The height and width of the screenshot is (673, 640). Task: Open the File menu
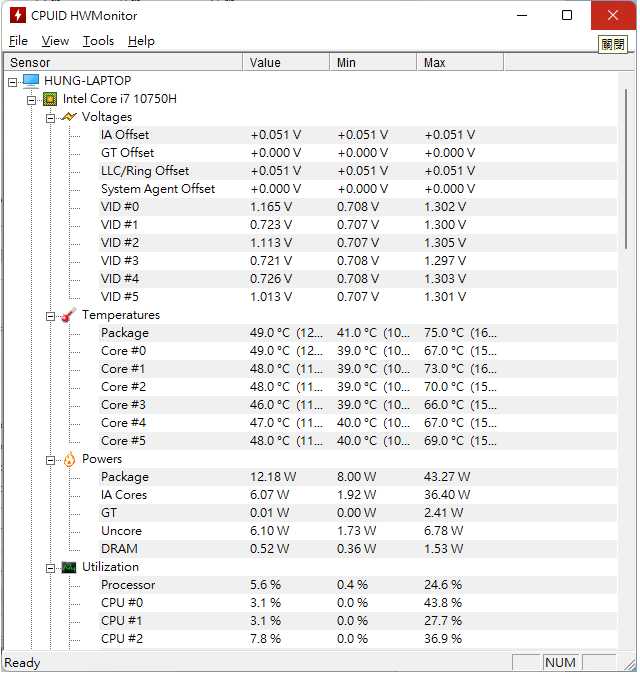pyautogui.click(x=18, y=41)
